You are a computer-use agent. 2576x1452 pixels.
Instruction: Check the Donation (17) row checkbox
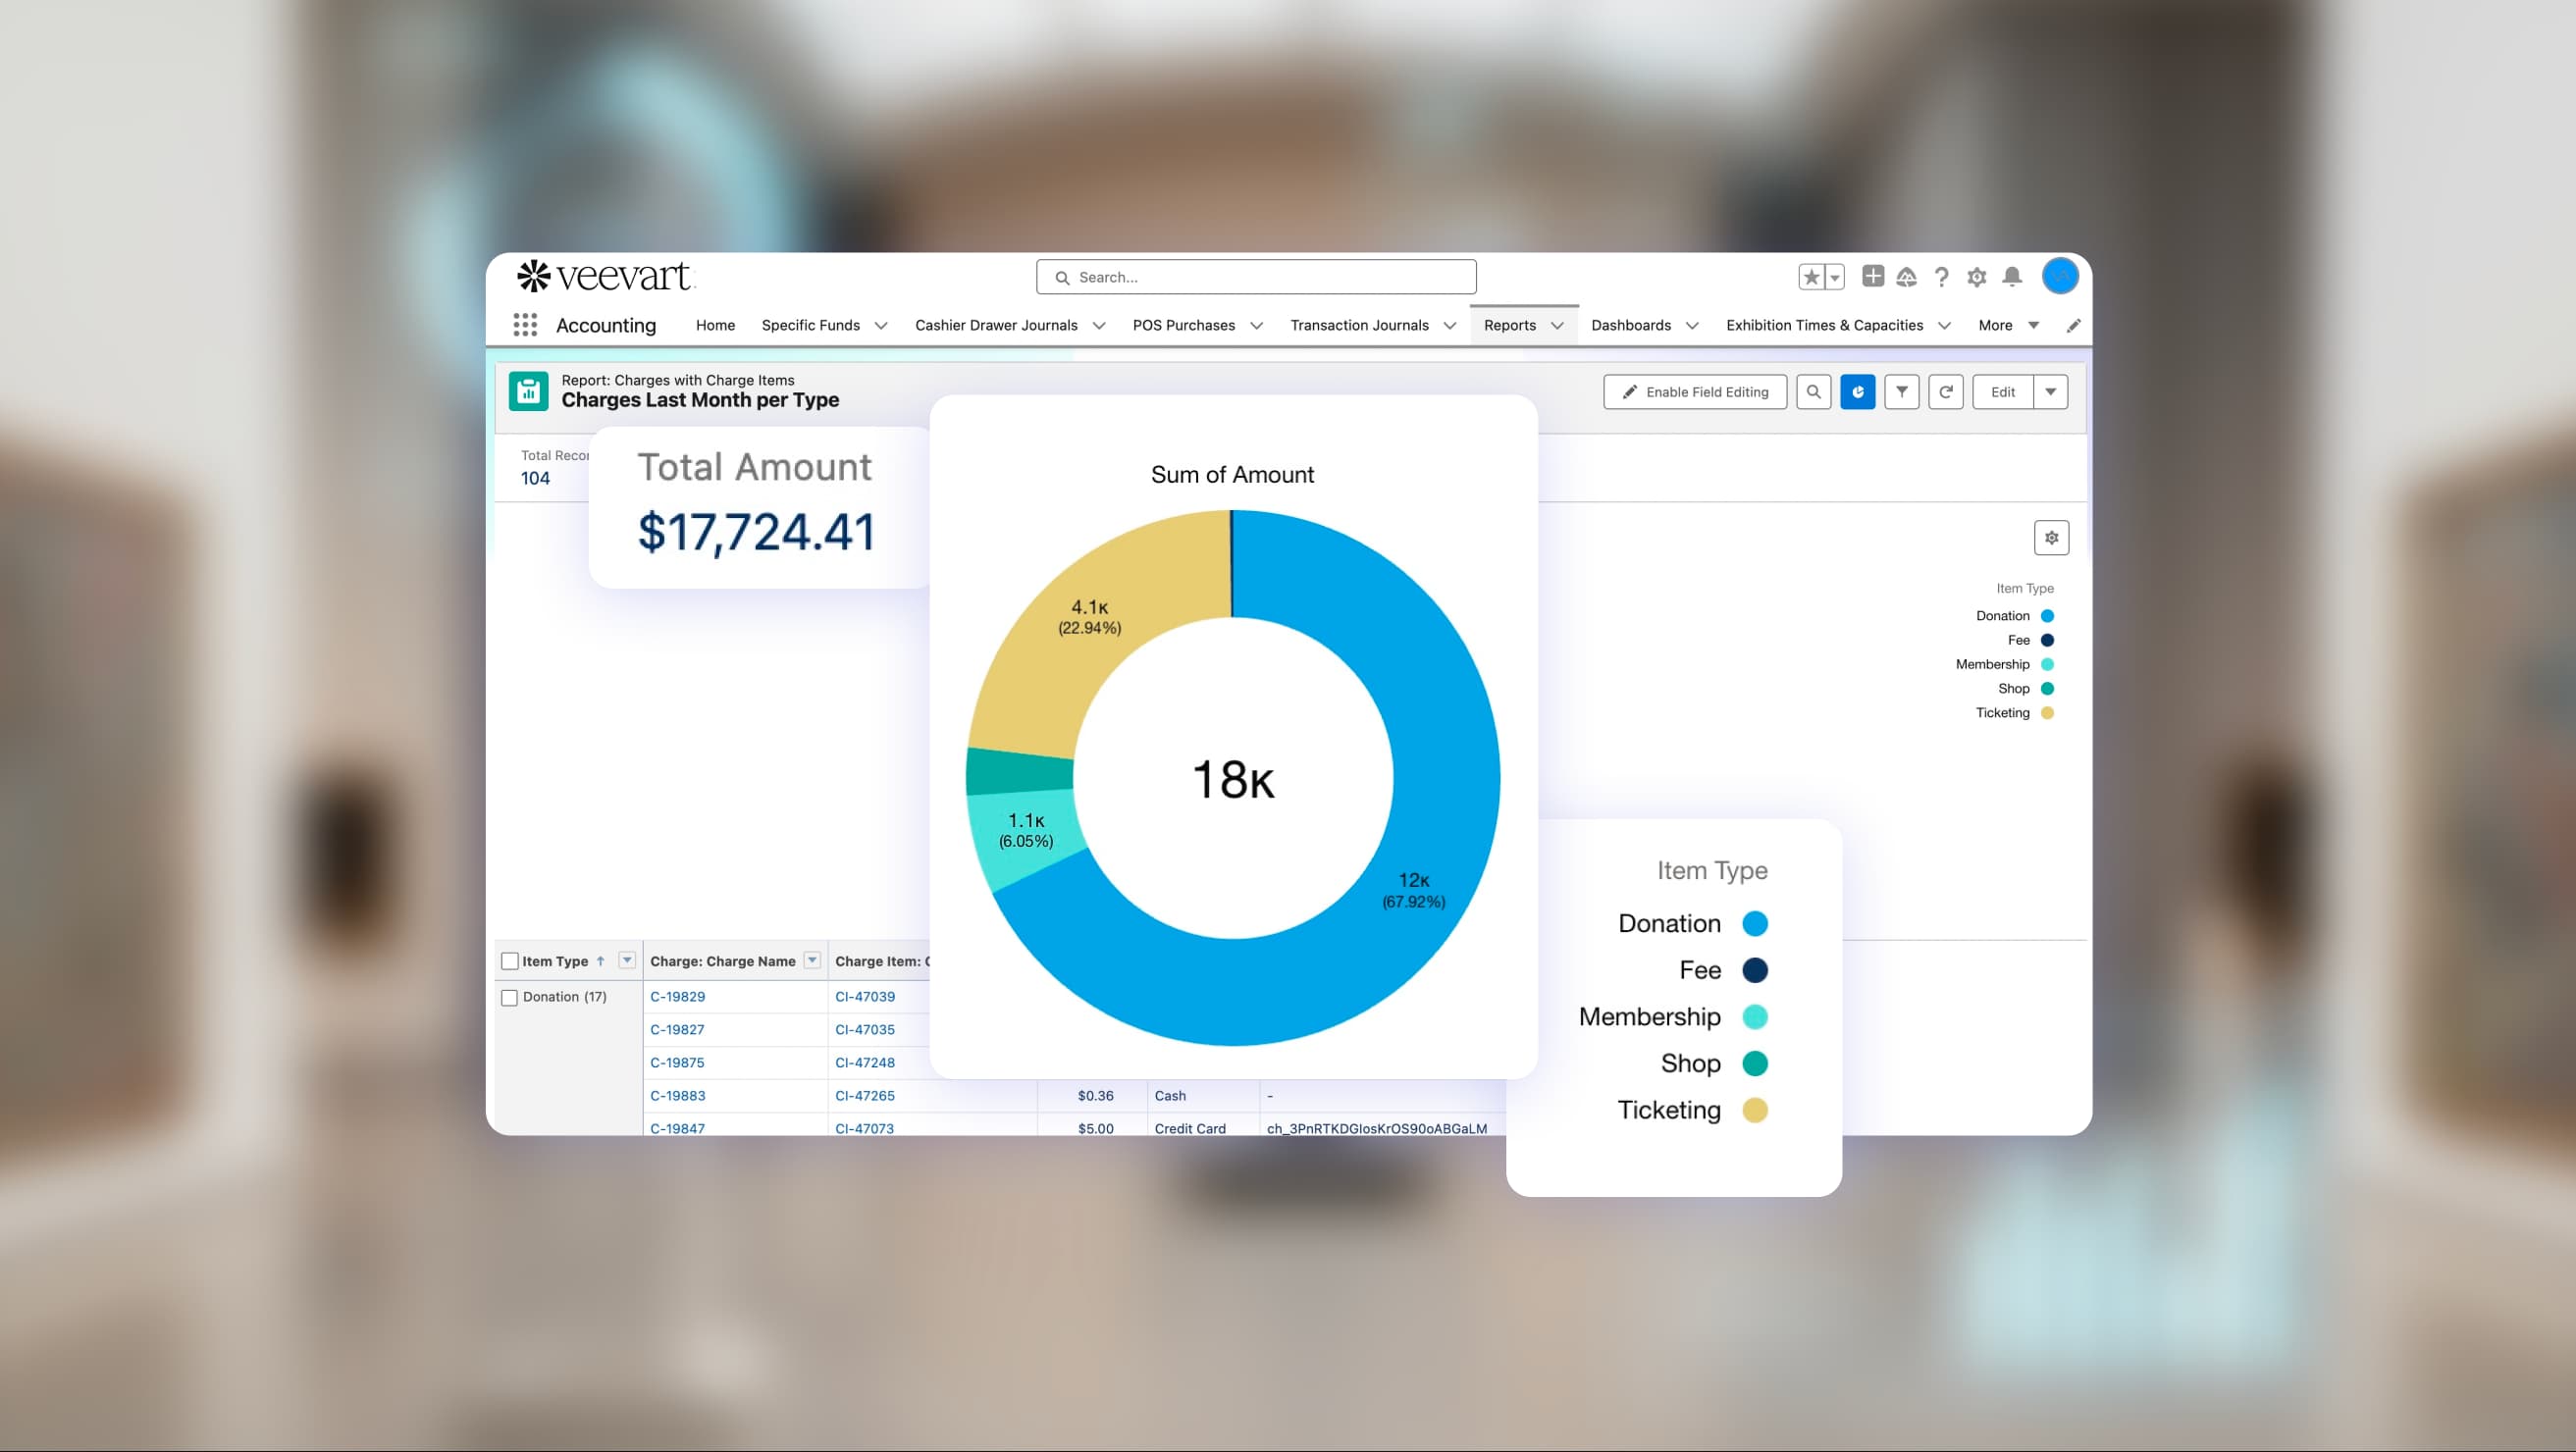click(x=510, y=996)
